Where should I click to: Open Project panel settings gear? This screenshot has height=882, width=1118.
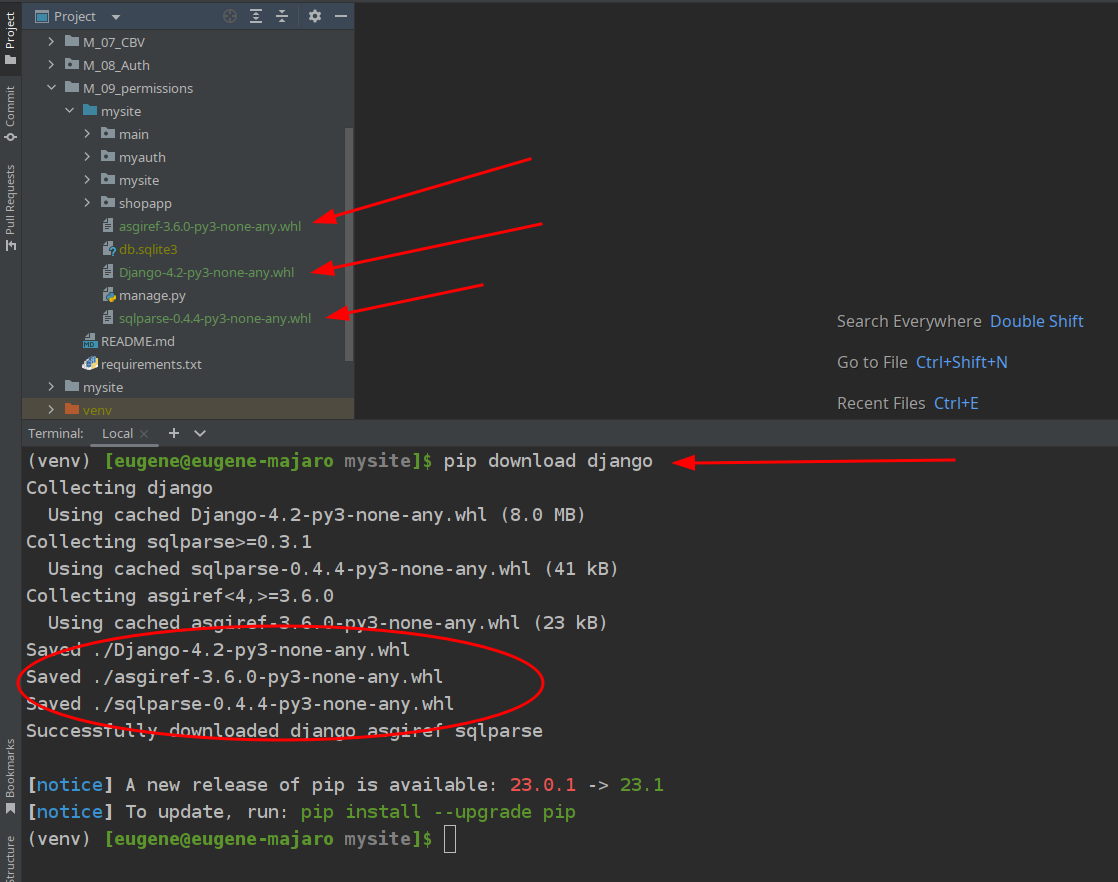click(x=315, y=16)
